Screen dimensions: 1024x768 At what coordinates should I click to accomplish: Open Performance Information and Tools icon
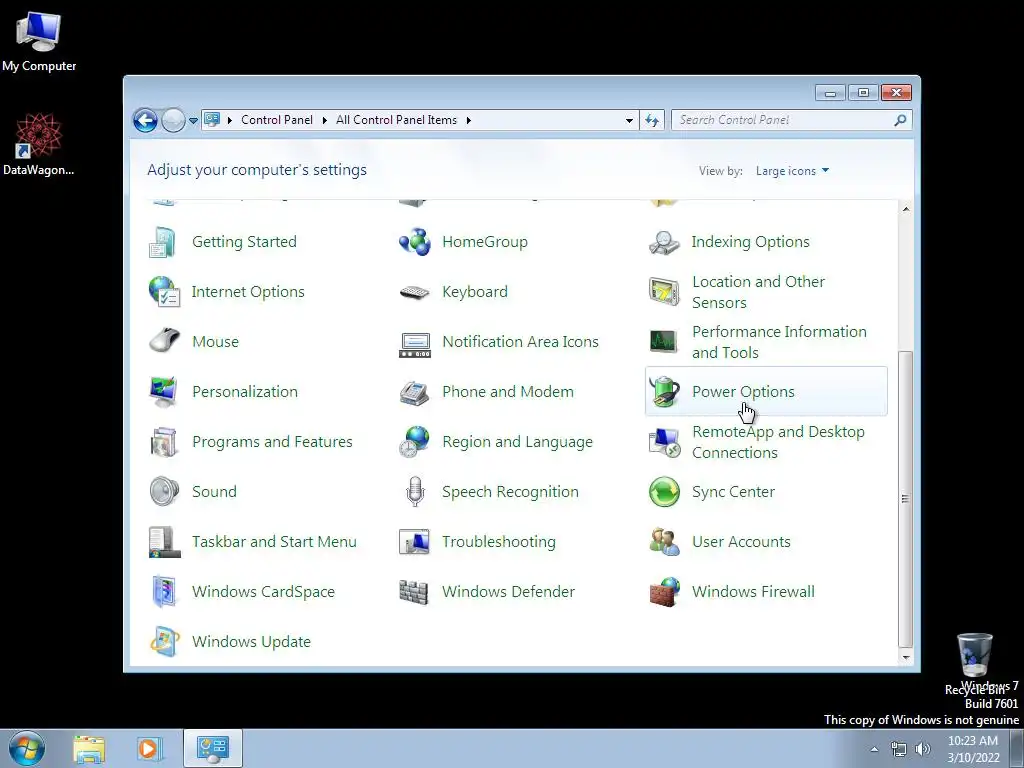(x=664, y=342)
